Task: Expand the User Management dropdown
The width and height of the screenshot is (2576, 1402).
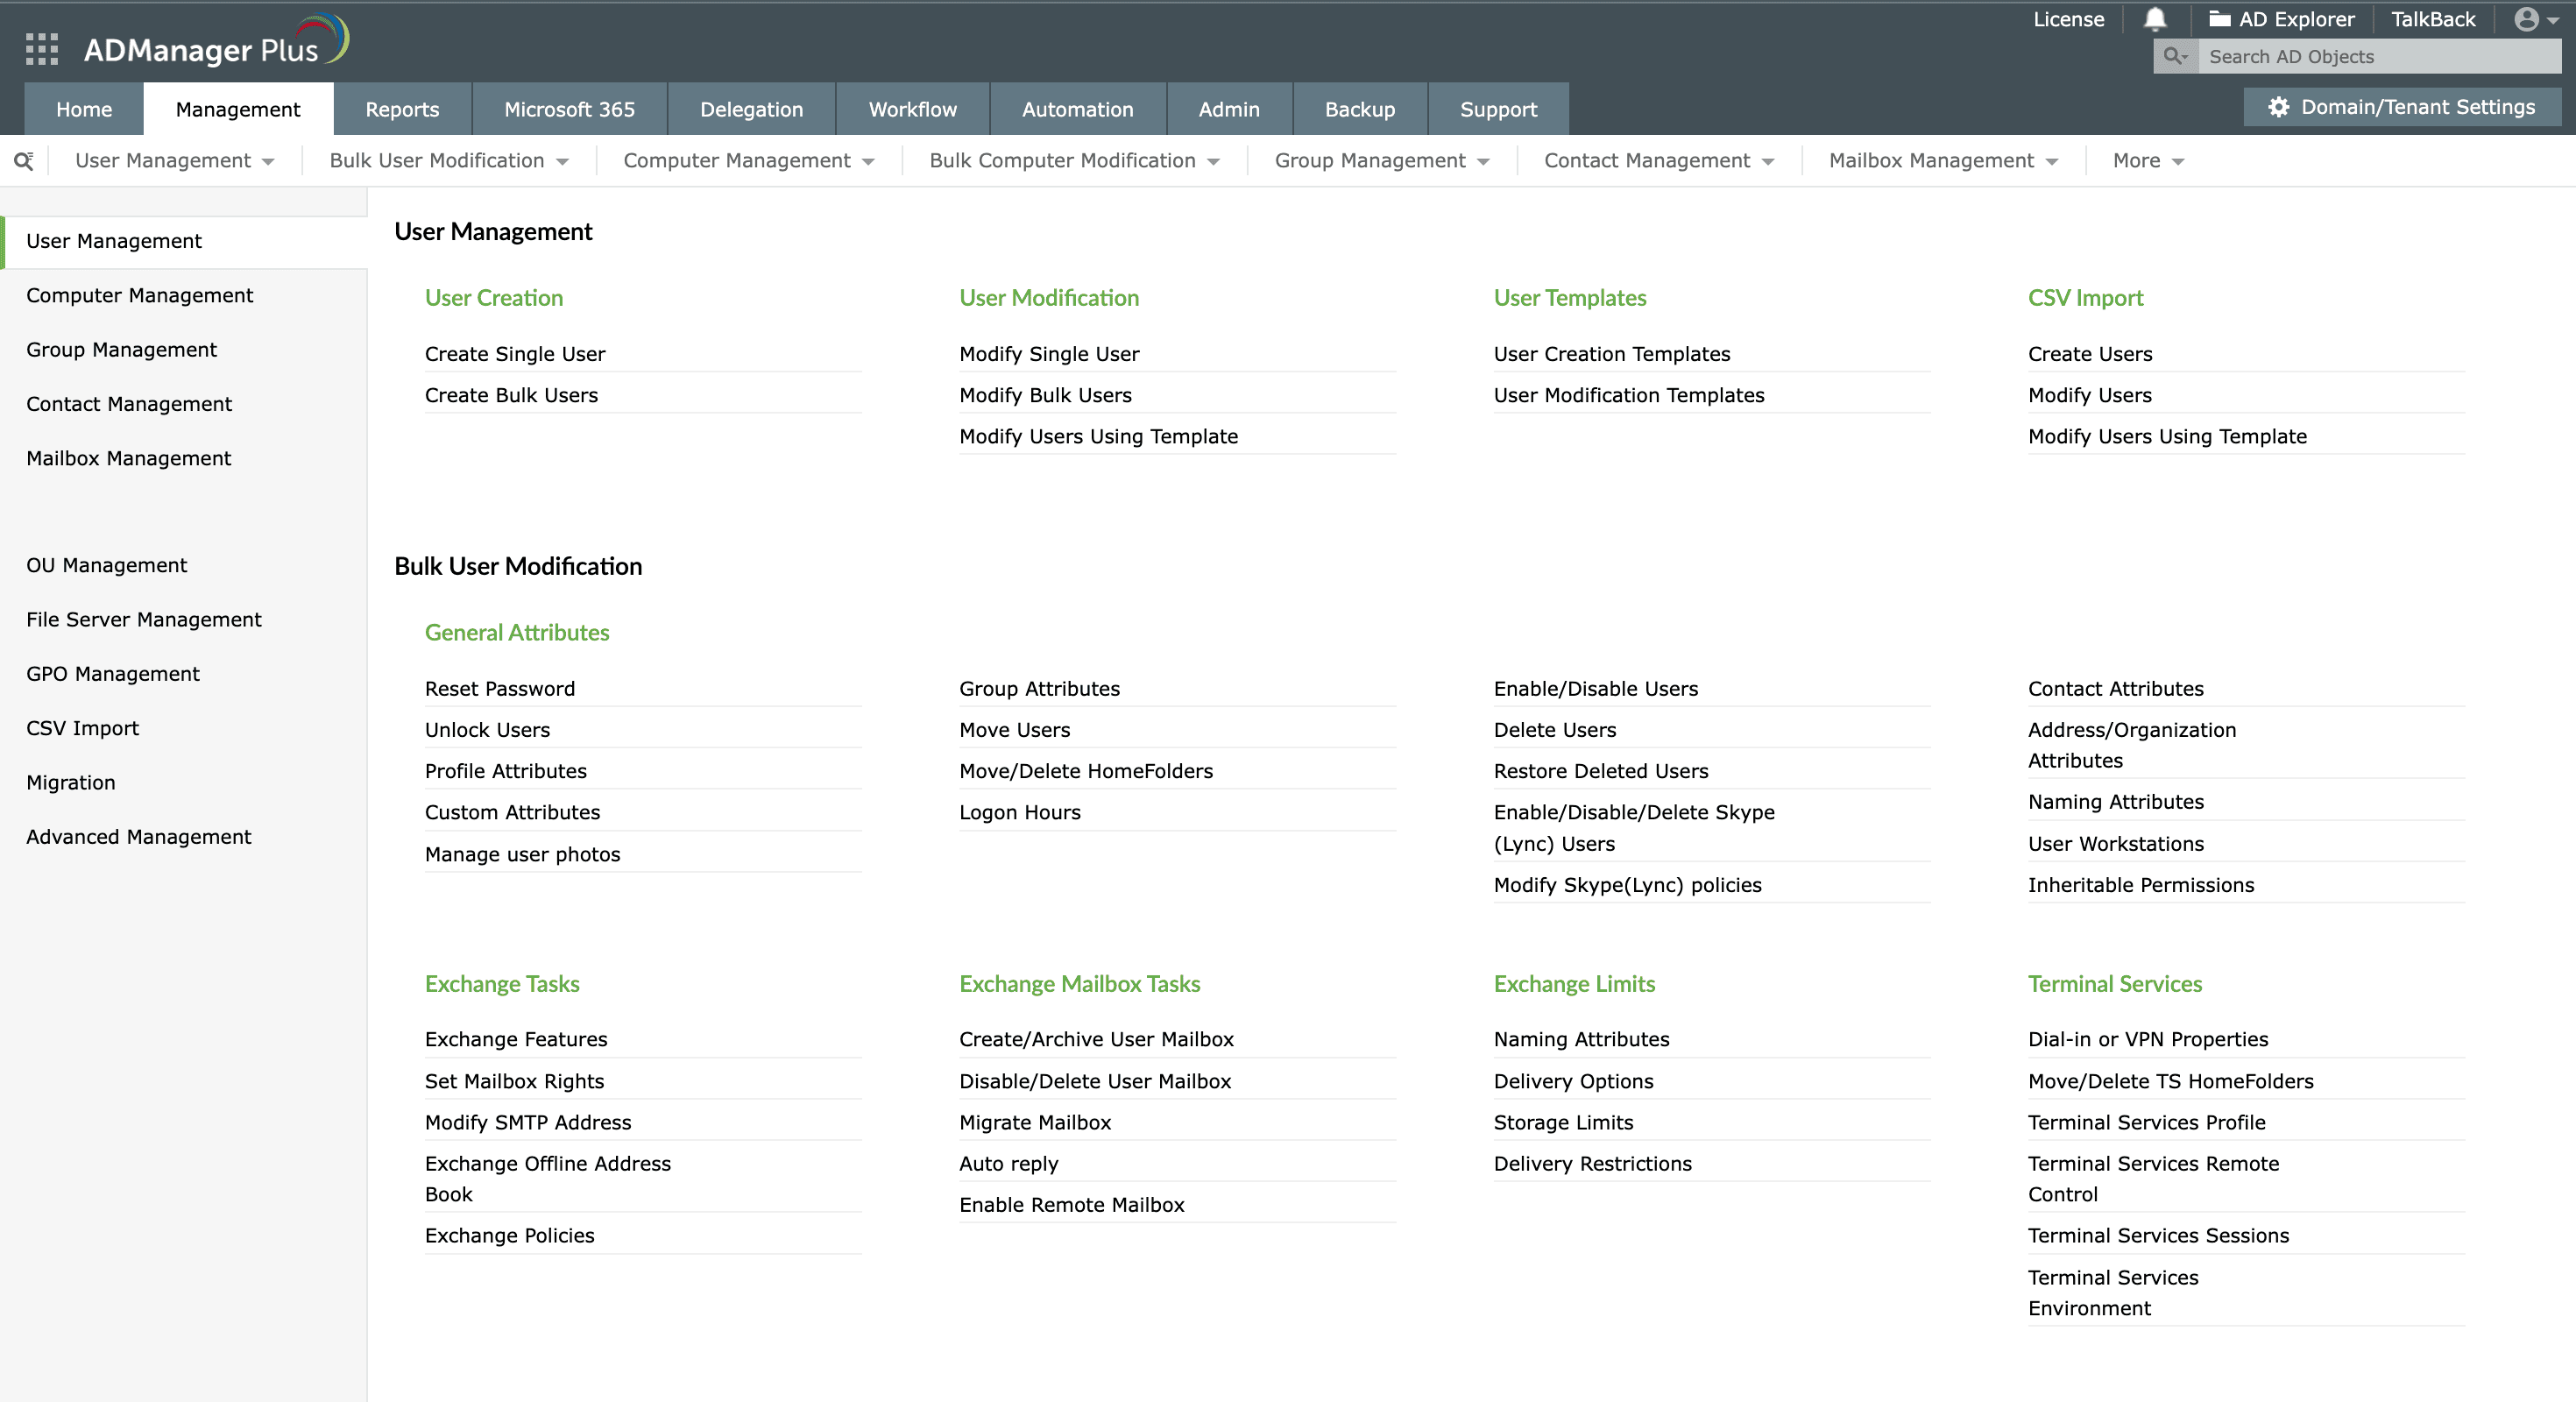Action: coord(174,161)
